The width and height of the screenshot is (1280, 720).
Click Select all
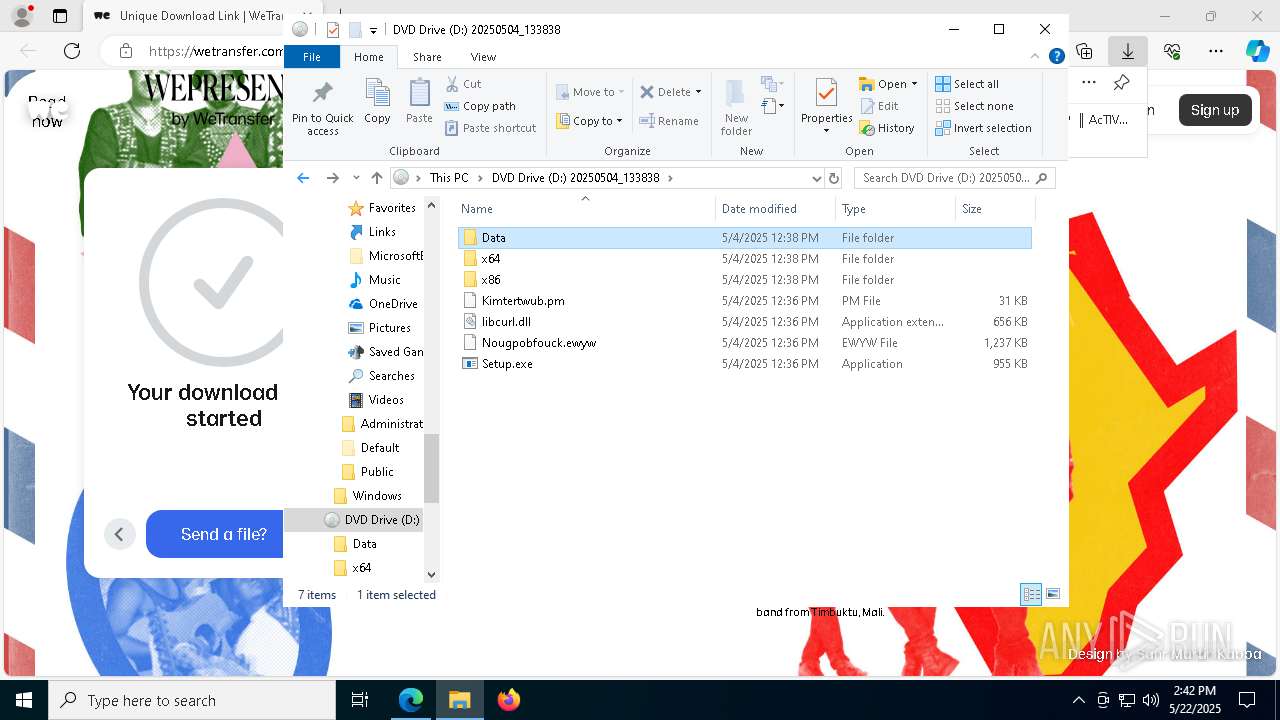(x=967, y=84)
